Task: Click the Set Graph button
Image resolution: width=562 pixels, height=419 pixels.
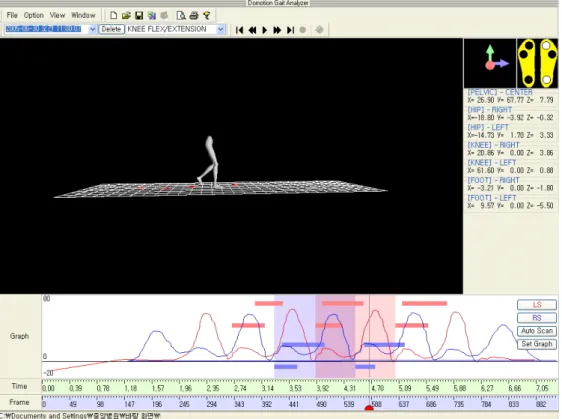Action: 537,344
